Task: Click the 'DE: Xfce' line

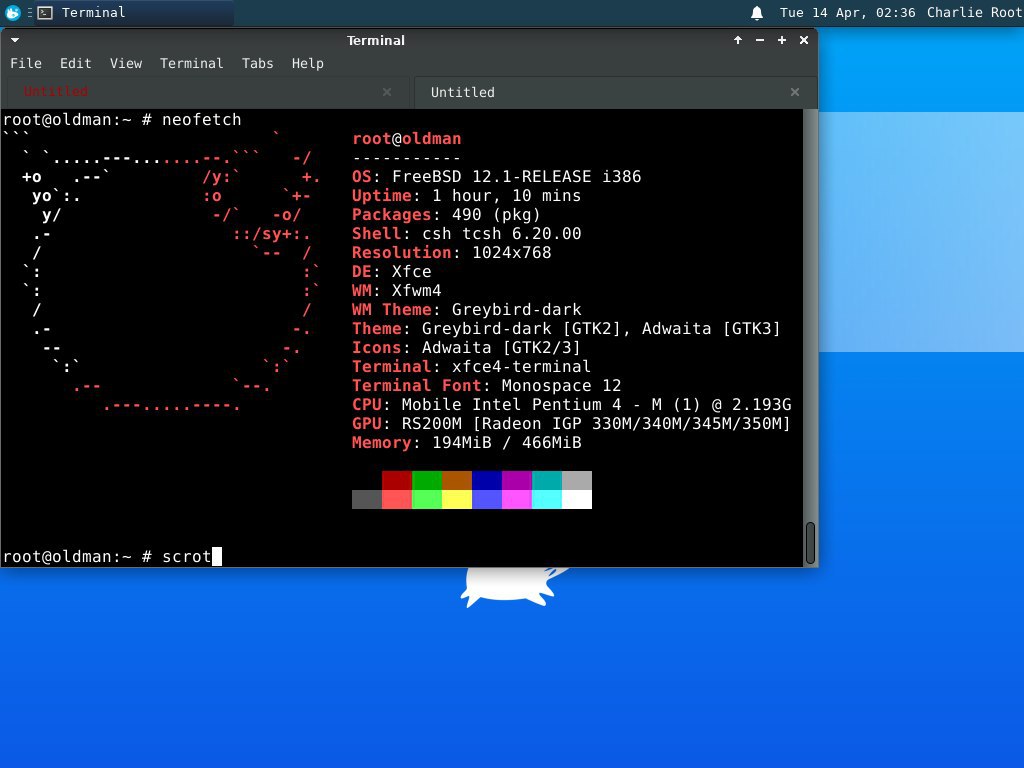Action: click(x=392, y=271)
